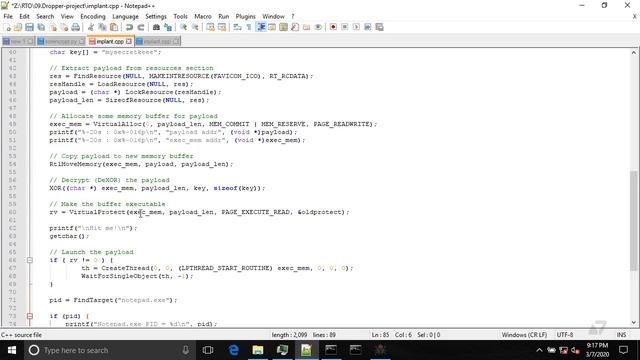
Task: Collapse the fold at line 73 if (pid)
Action: point(30,316)
